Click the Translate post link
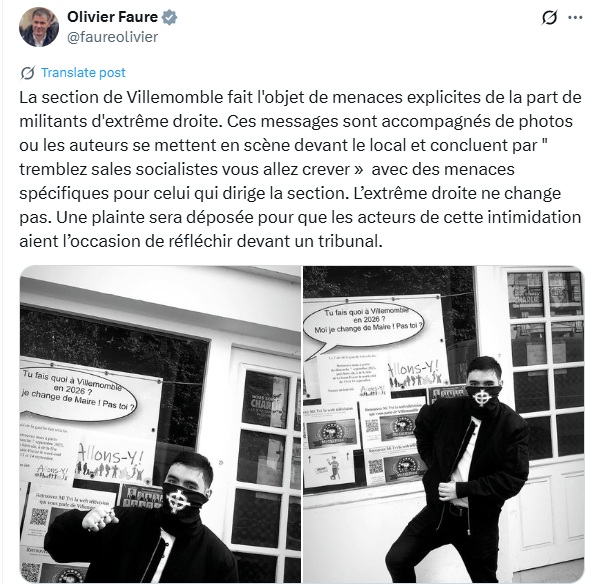This screenshot has width=600, height=584. 83,72
